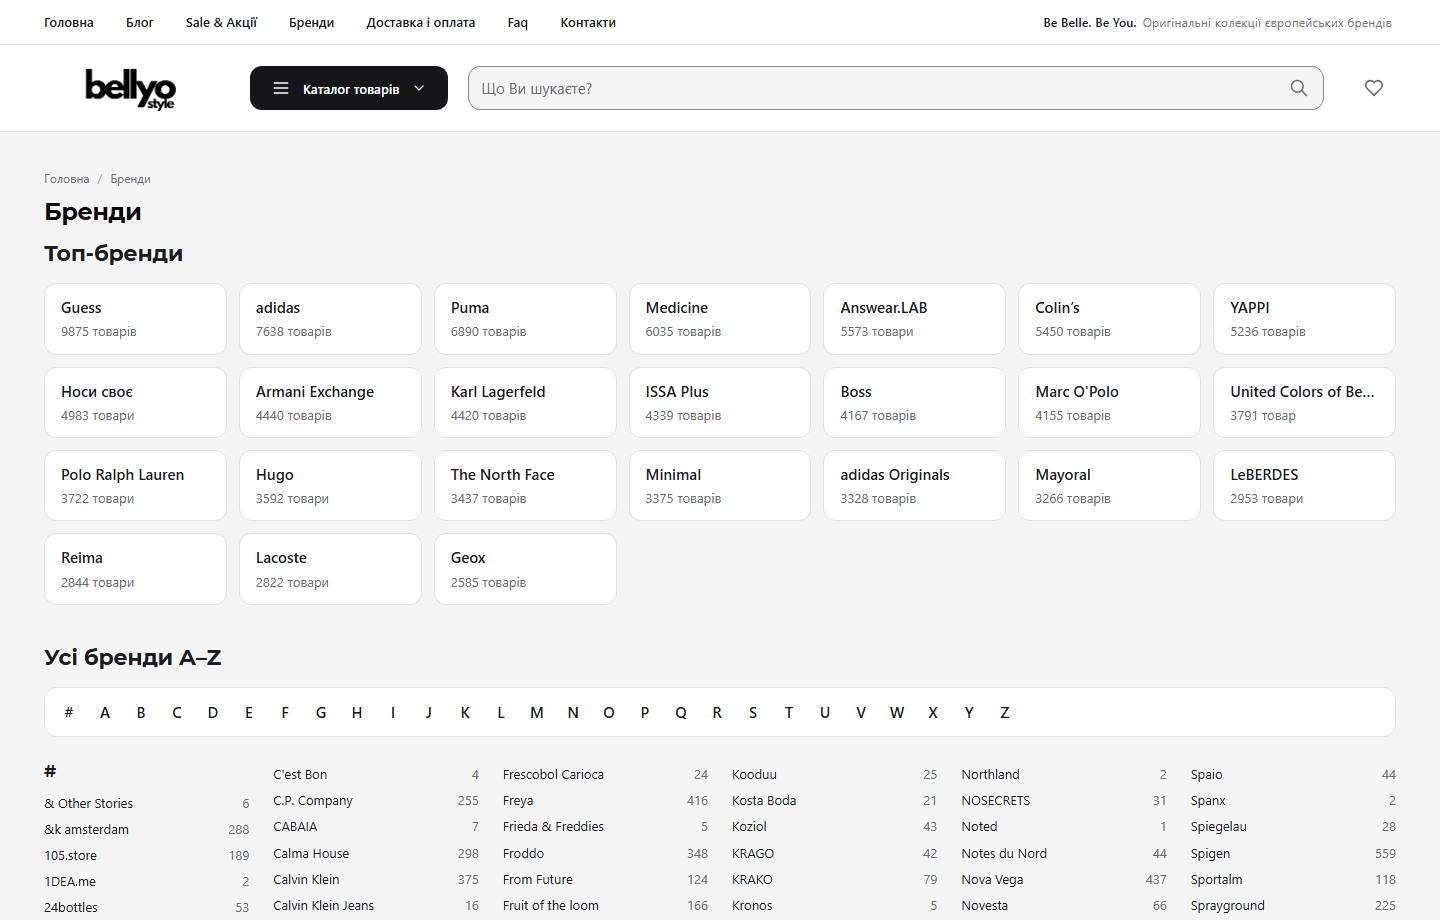
Task: Open the Freya brand link
Action: 518,800
